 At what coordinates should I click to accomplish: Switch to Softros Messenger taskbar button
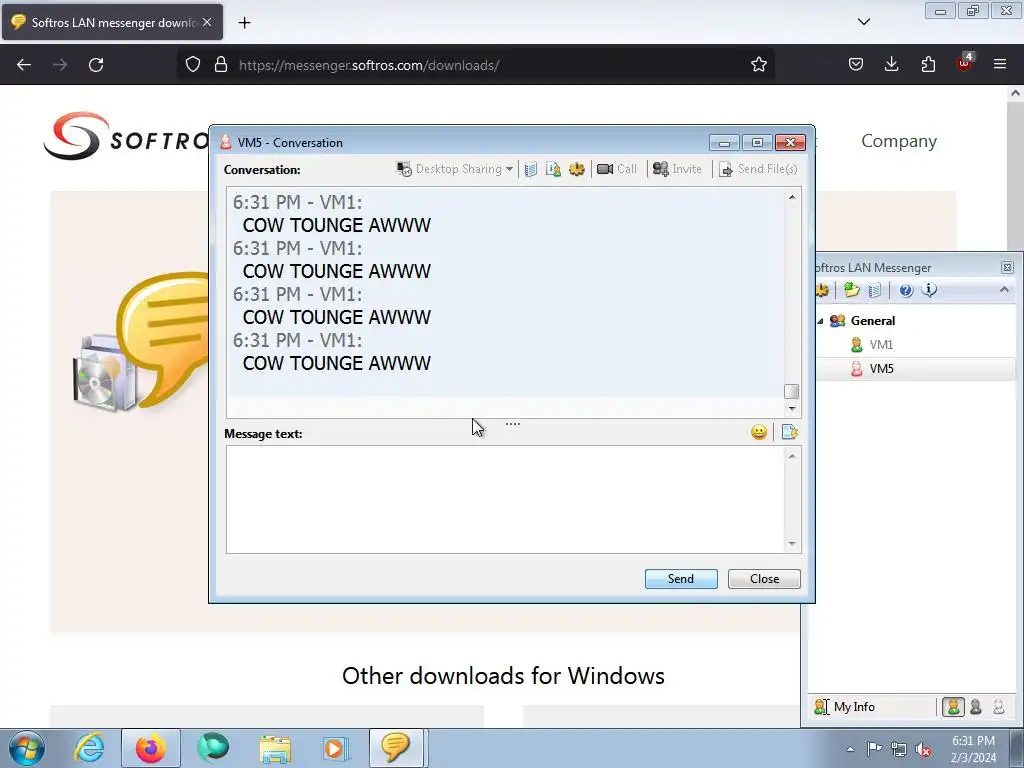(398, 748)
